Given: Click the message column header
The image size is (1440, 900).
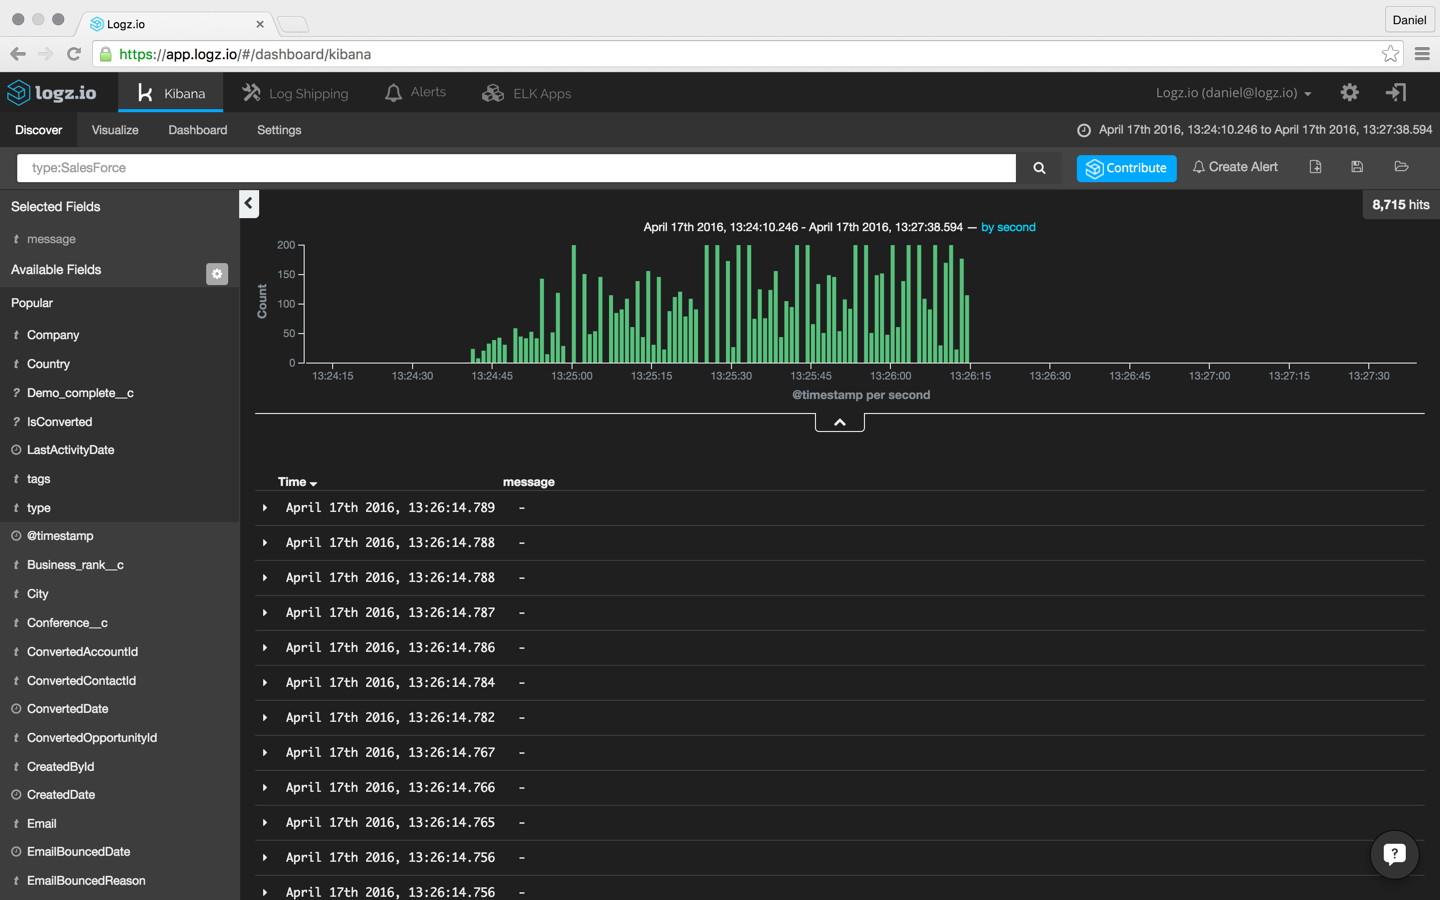Looking at the screenshot, I should 528,482.
